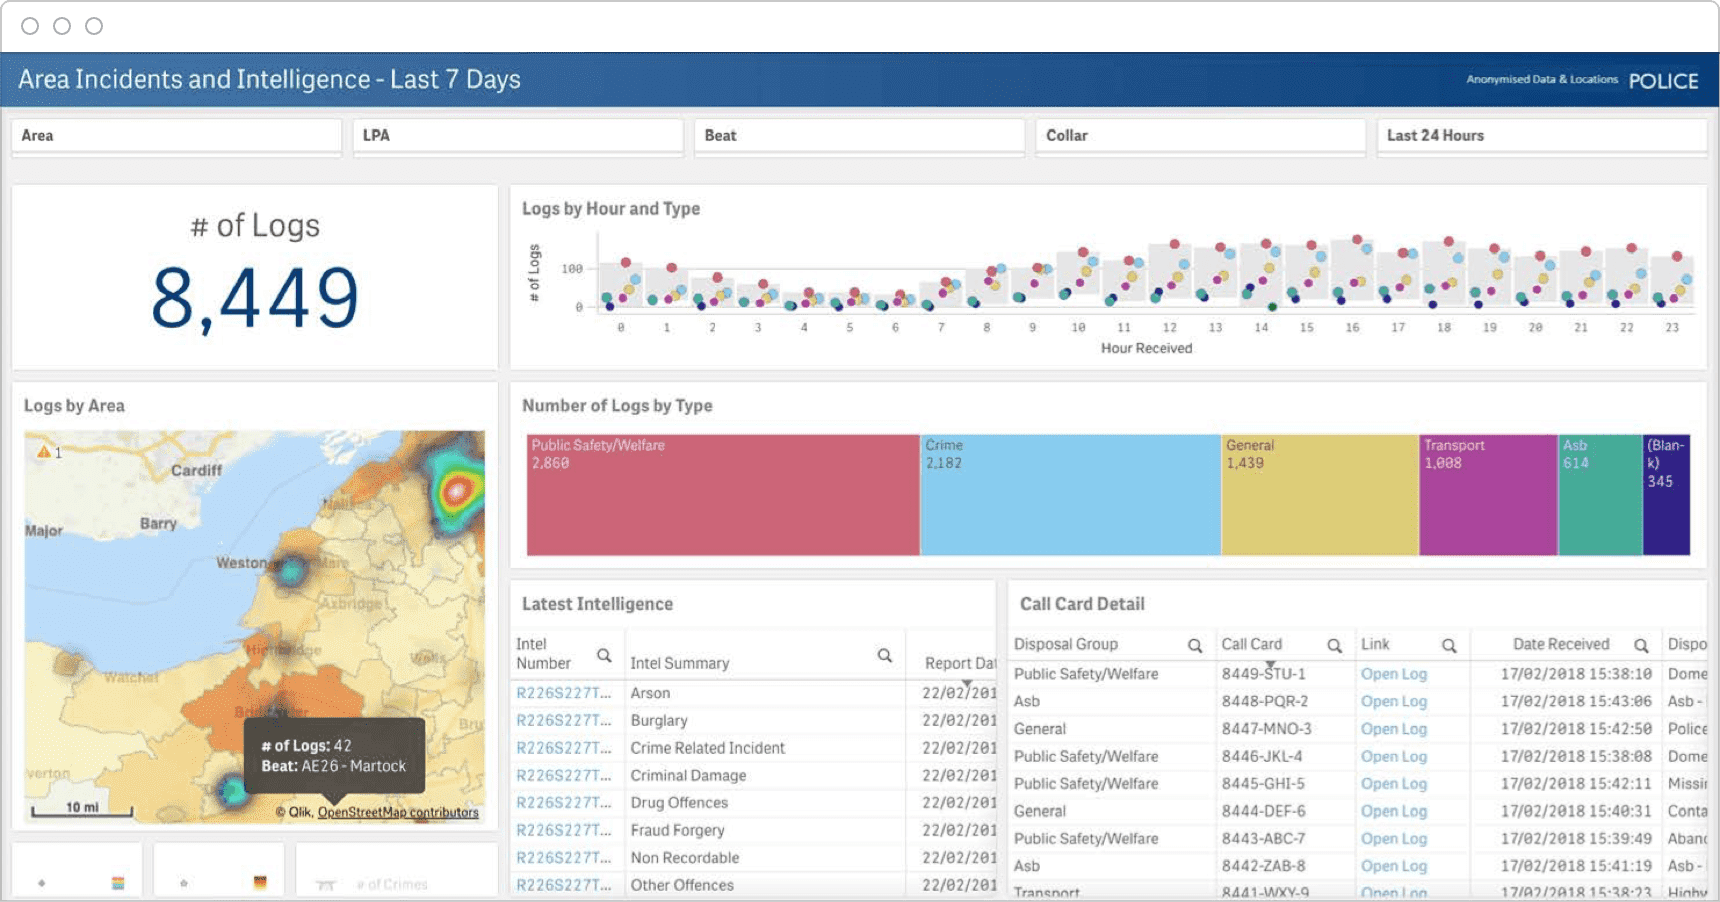The height and width of the screenshot is (902, 1720).
Task: Search the Link column
Action: click(1448, 646)
